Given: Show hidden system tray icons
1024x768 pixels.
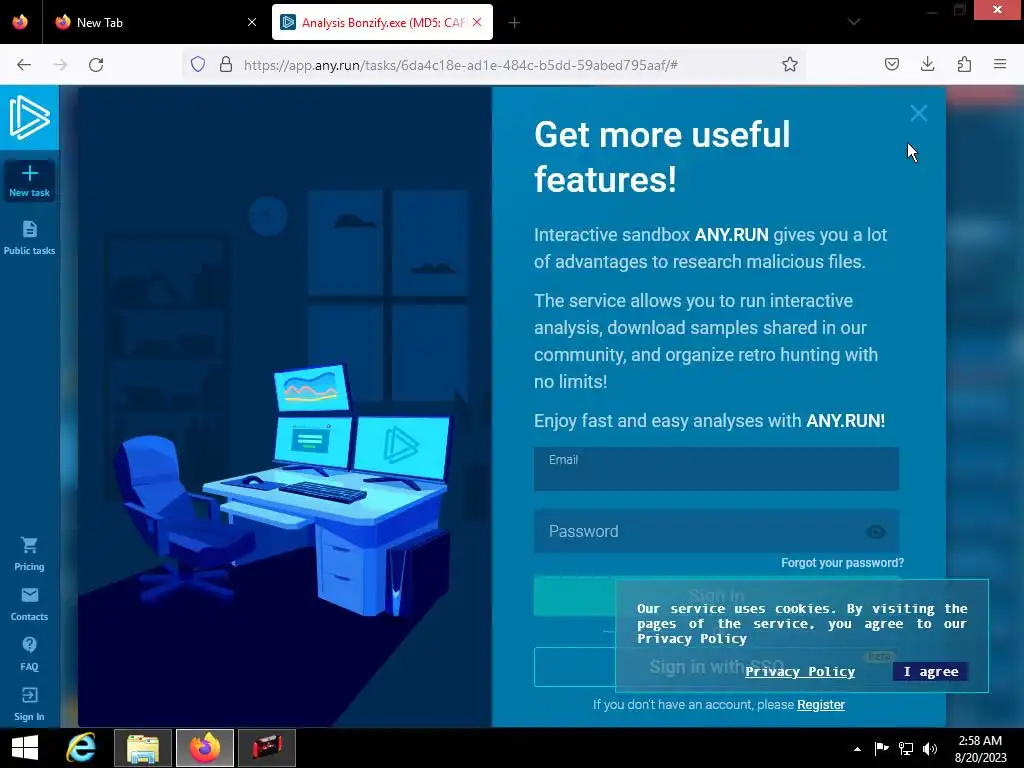Looking at the screenshot, I should 857,749.
